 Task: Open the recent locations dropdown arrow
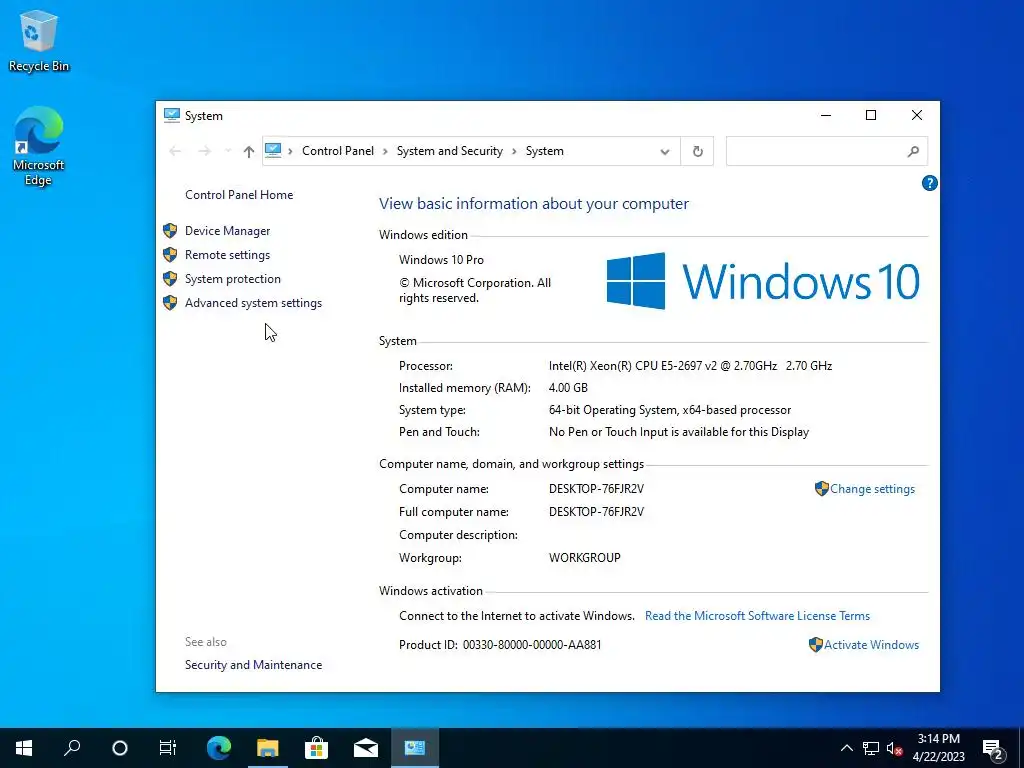click(227, 152)
